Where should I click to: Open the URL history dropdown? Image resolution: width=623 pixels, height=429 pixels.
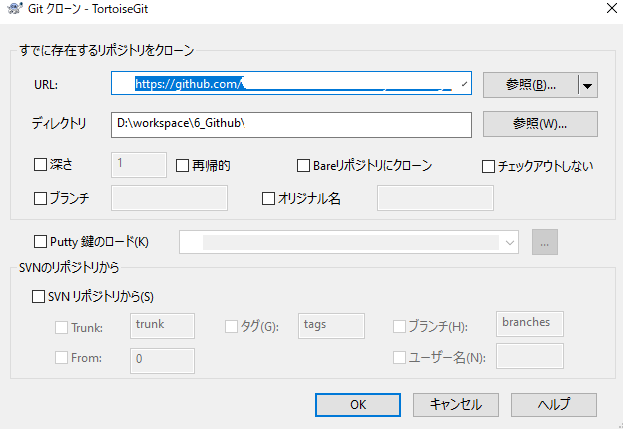coord(462,85)
